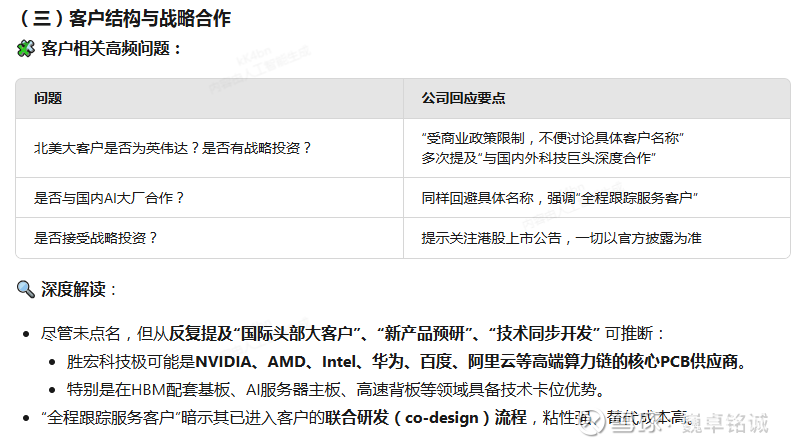Click the bullet about 联合研发（co-design）流程
Image resolution: width=791 pixels, height=447 pixels.
[x=368, y=418]
